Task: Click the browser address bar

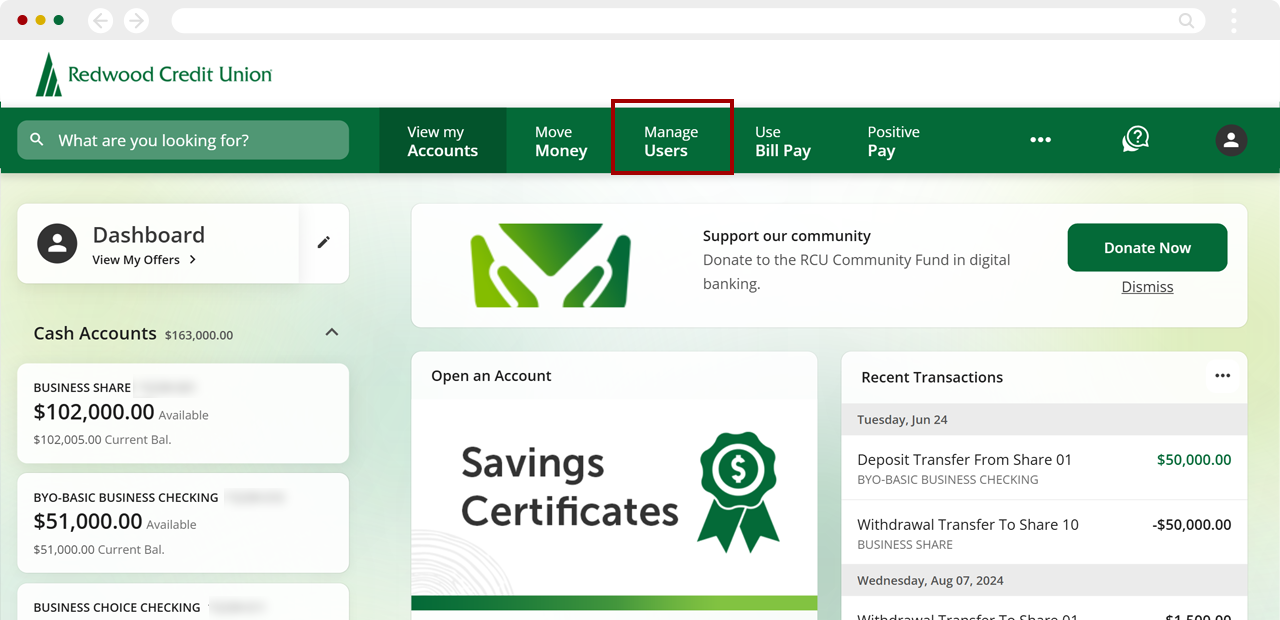Action: 688,20
